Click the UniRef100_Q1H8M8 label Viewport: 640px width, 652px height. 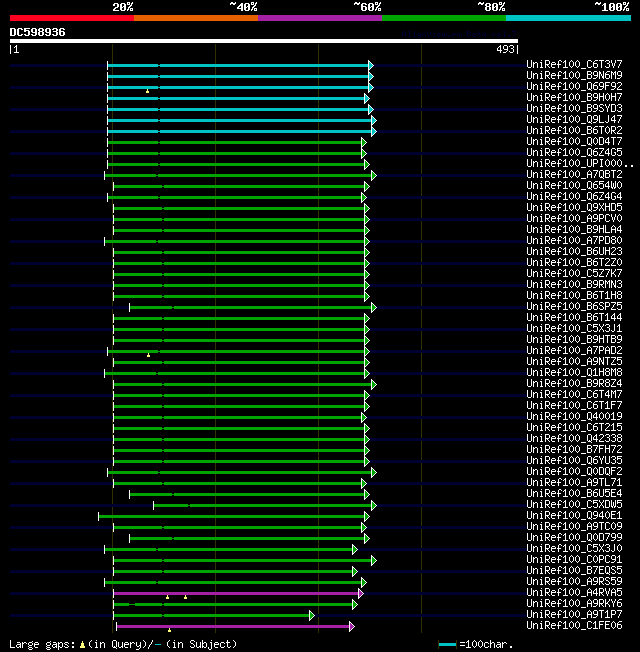pyautogui.click(x=574, y=372)
